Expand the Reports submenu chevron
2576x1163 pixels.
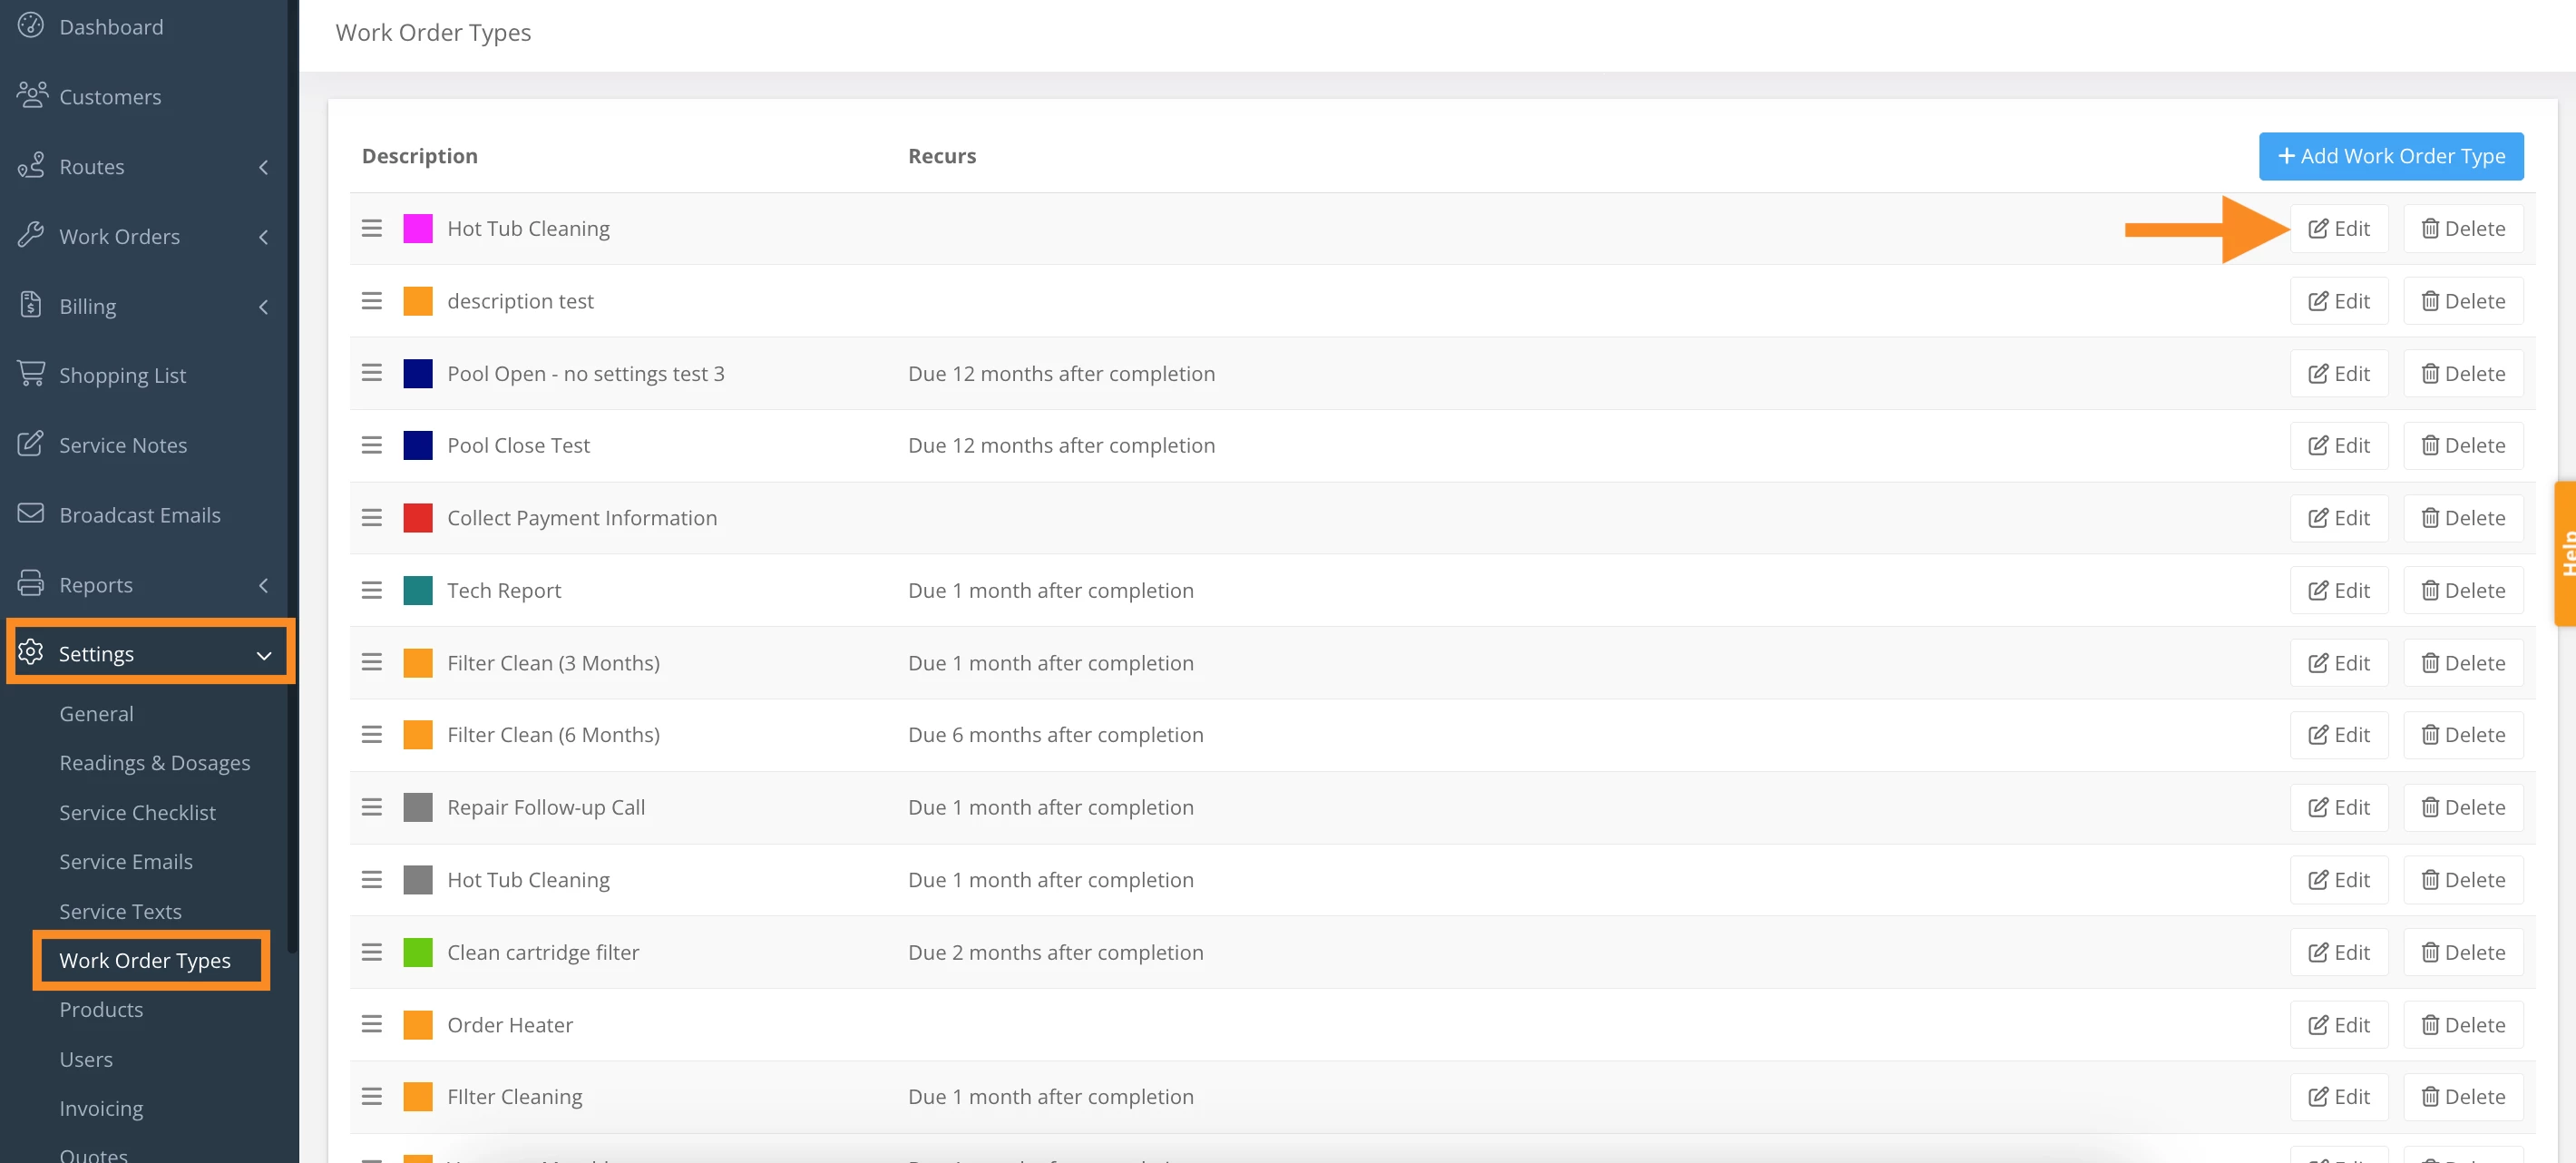(263, 585)
